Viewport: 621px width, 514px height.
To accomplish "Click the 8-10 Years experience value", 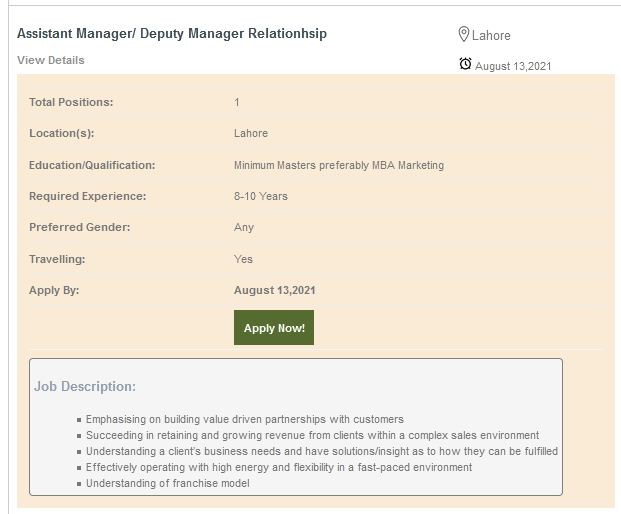I will 261,196.
